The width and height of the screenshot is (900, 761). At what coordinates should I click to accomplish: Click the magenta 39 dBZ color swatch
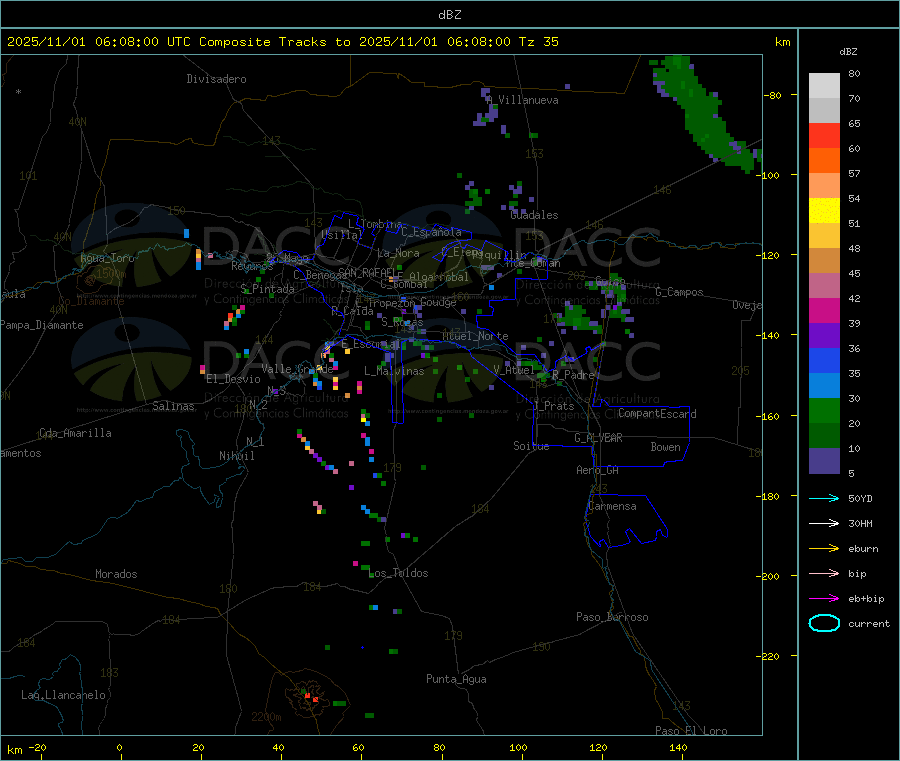click(x=824, y=310)
